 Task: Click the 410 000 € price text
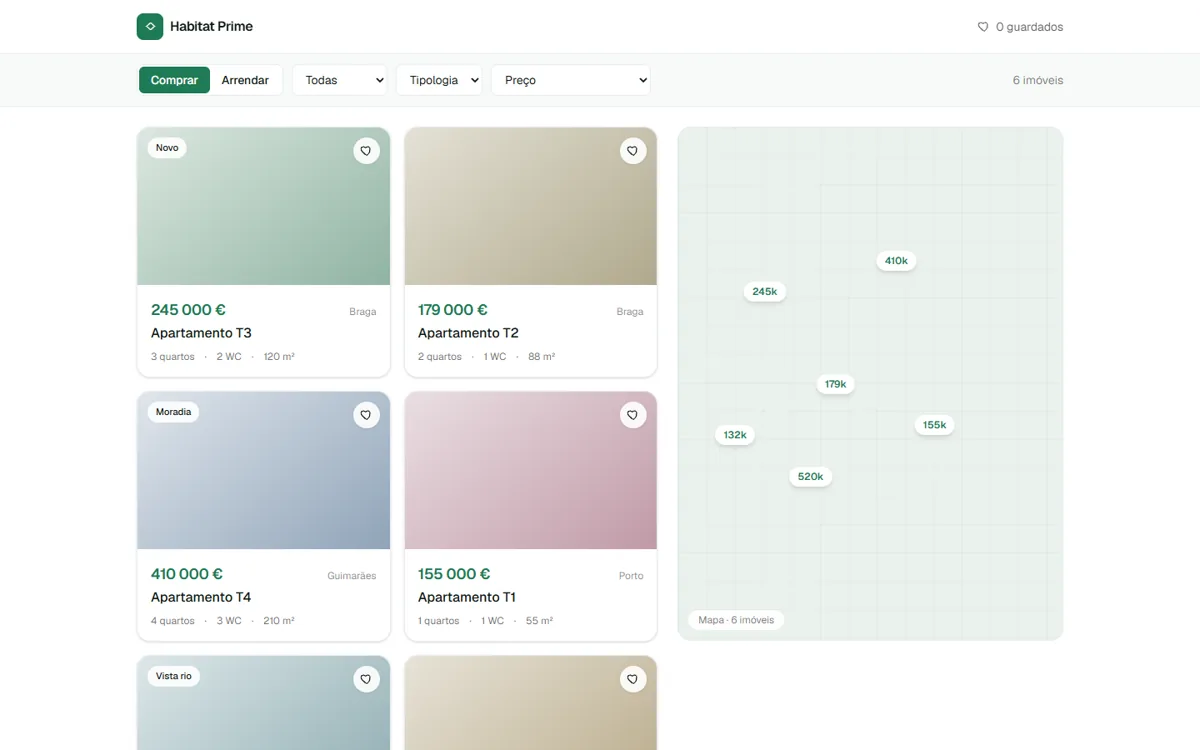click(187, 574)
